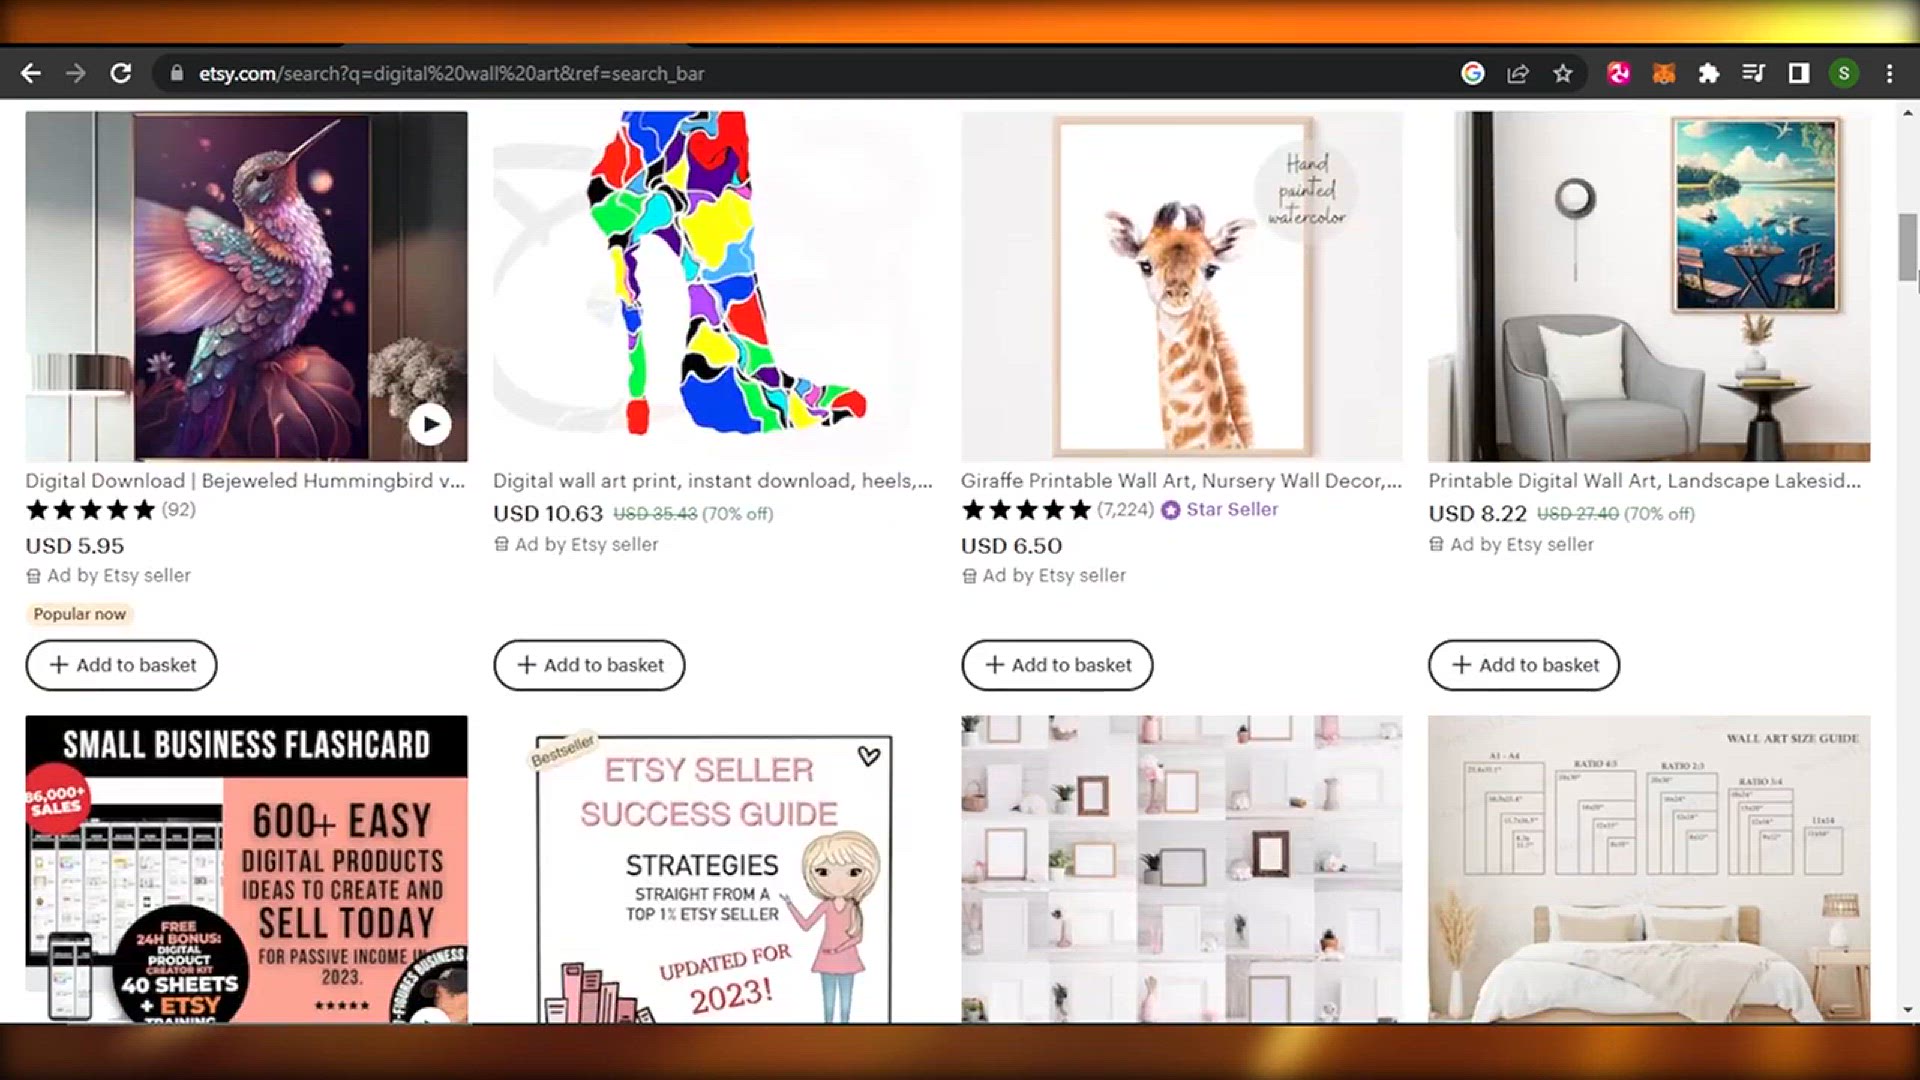Bookmark this page with star icon

point(1563,73)
